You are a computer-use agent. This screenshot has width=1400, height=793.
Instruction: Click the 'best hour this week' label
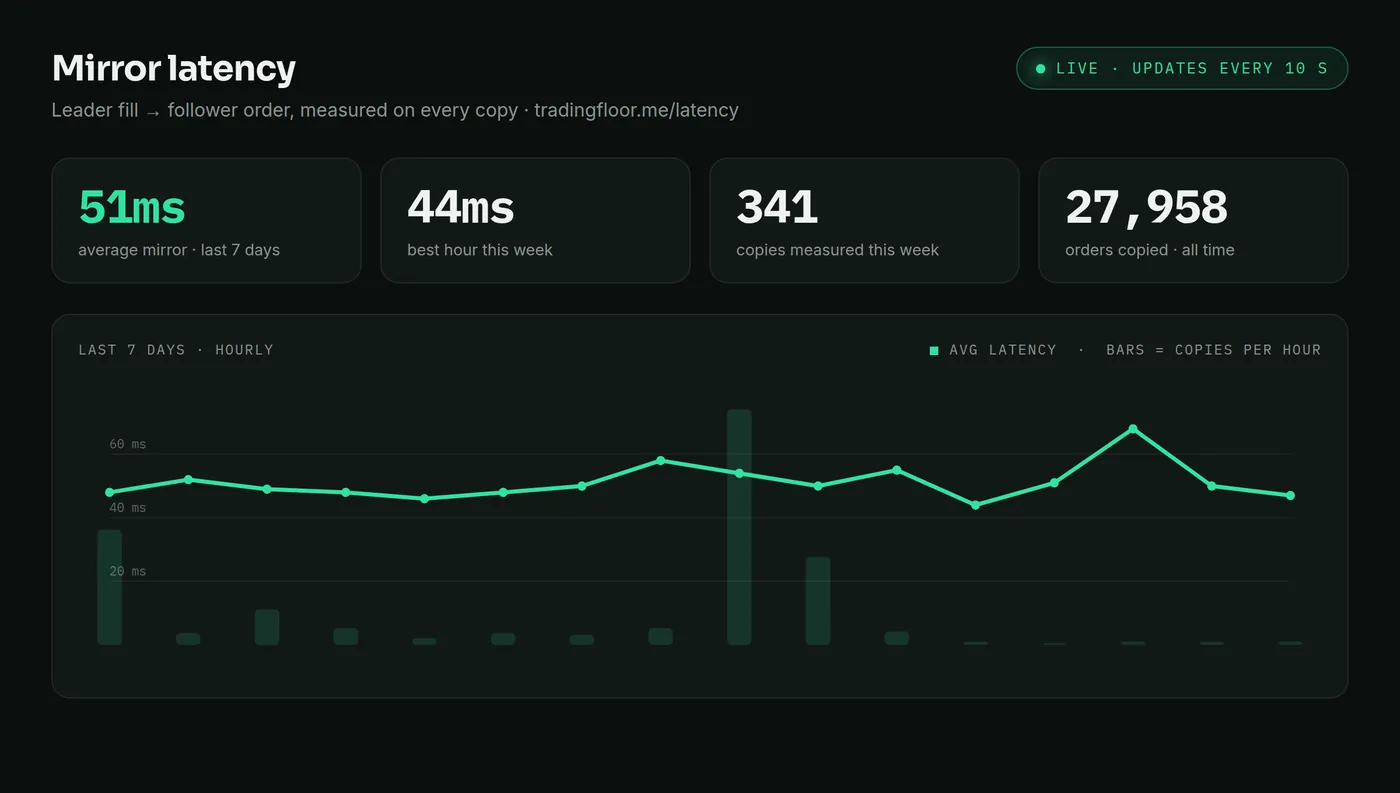pos(480,250)
